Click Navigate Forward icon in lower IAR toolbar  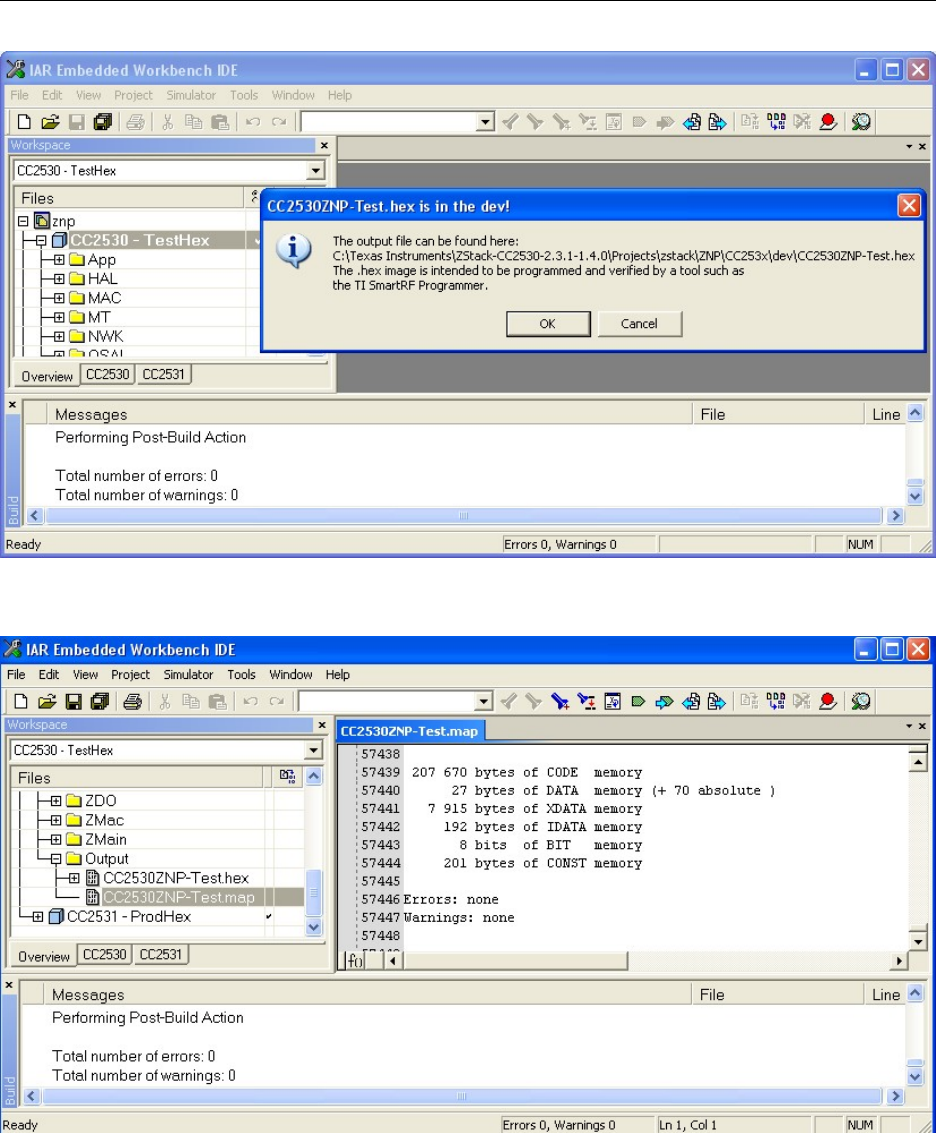point(716,701)
